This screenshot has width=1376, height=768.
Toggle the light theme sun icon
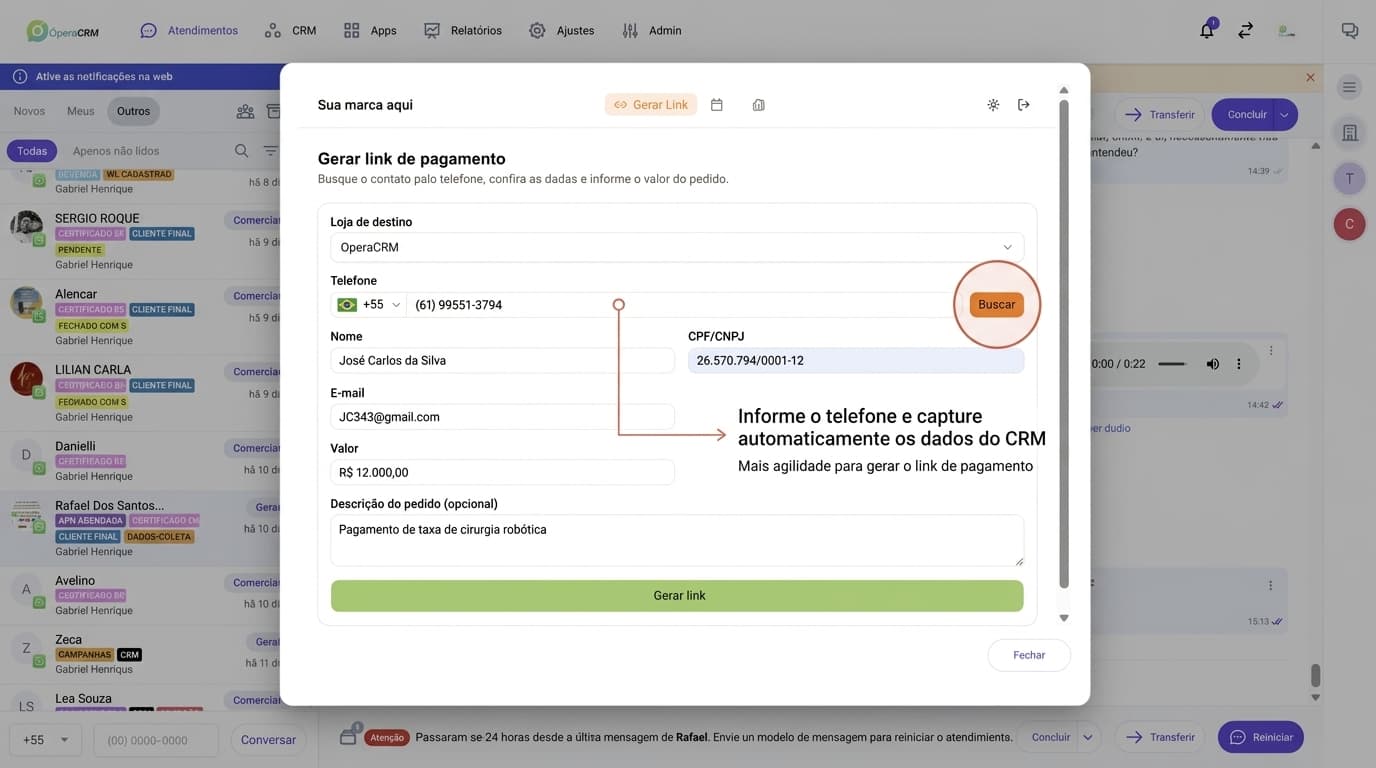click(993, 105)
